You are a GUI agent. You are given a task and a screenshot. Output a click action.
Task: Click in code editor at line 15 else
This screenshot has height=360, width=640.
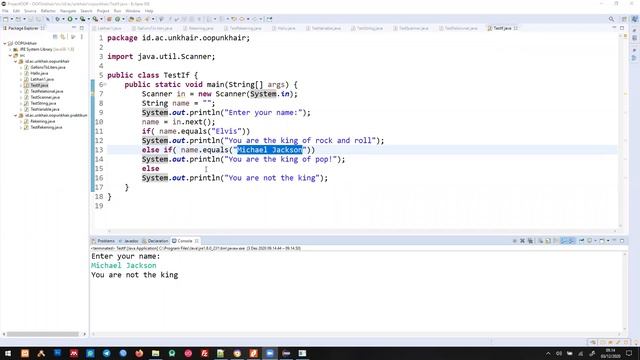point(151,169)
